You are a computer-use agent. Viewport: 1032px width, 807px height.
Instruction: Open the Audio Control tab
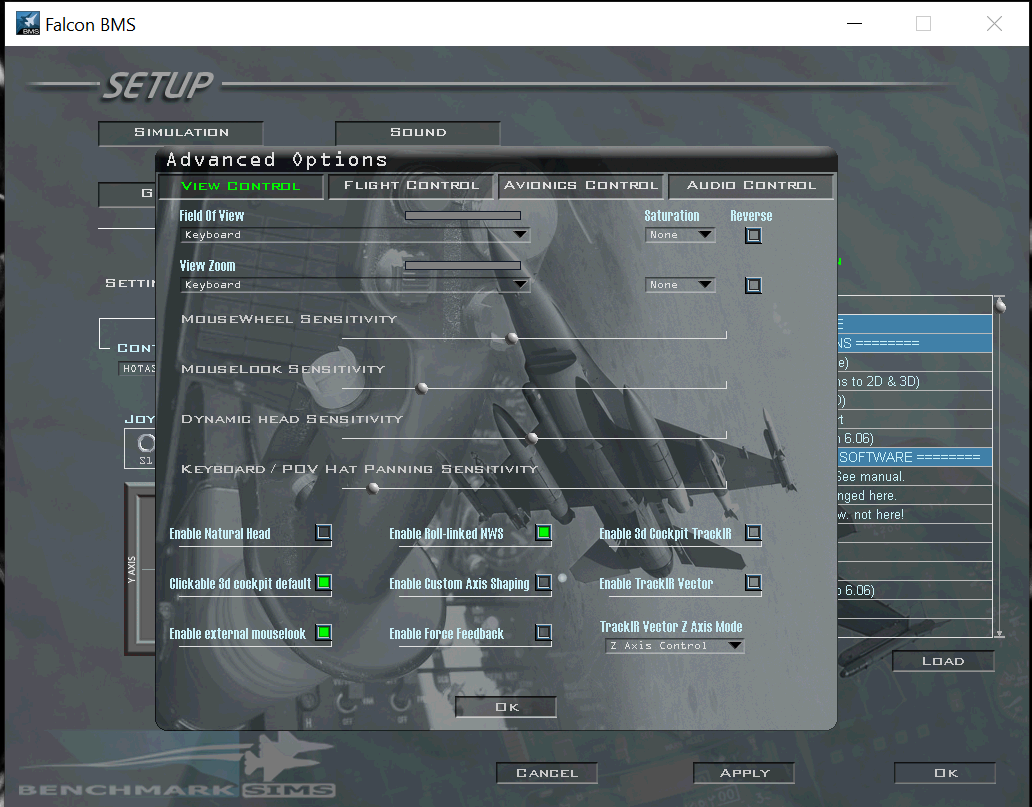tap(751, 186)
